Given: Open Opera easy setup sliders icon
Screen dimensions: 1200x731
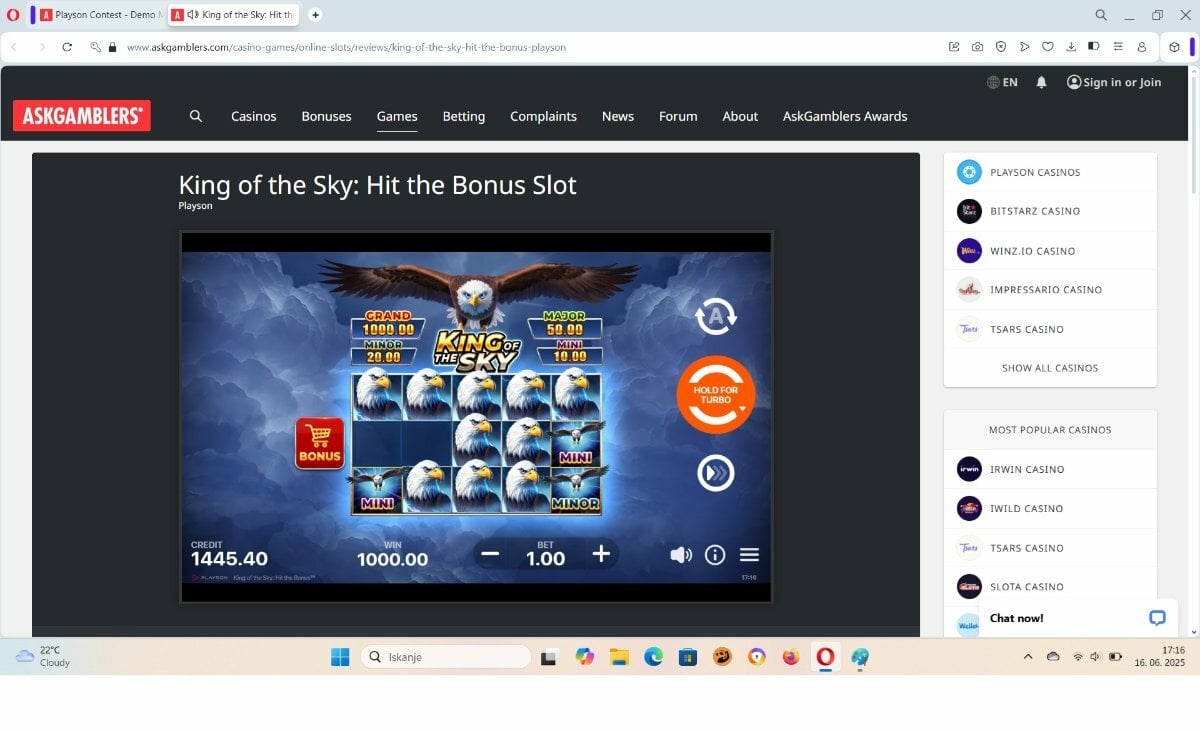Looking at the screenshot, I should (1118, 47).
